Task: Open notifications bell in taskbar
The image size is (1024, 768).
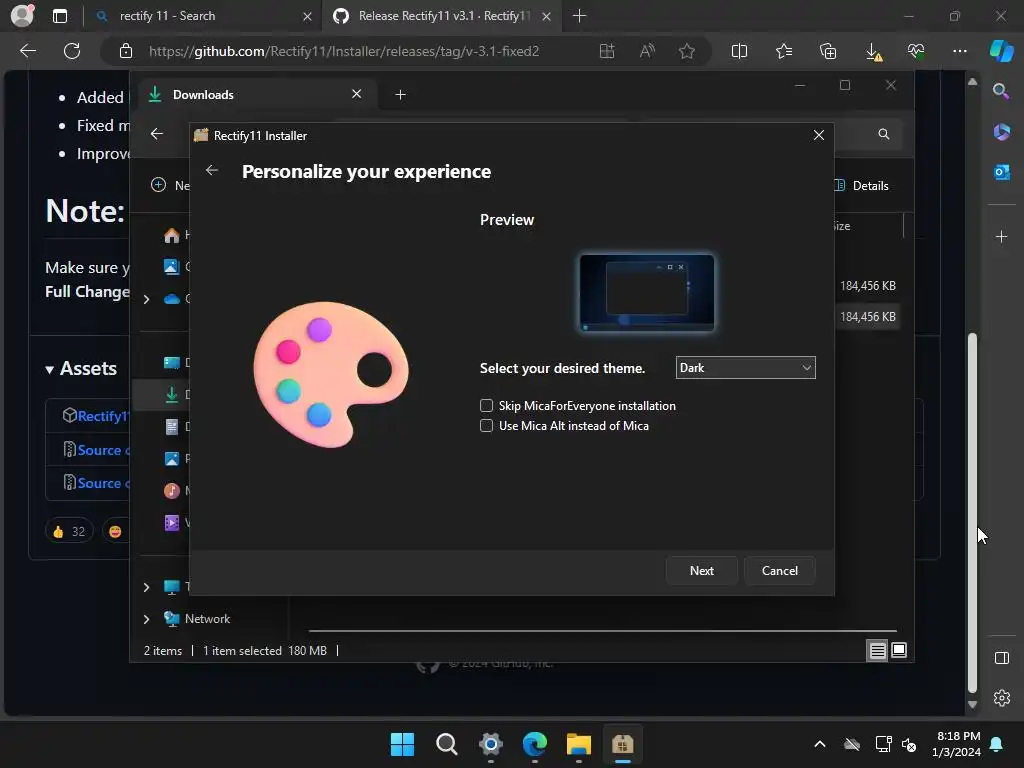Action: (x=997, y=744)
